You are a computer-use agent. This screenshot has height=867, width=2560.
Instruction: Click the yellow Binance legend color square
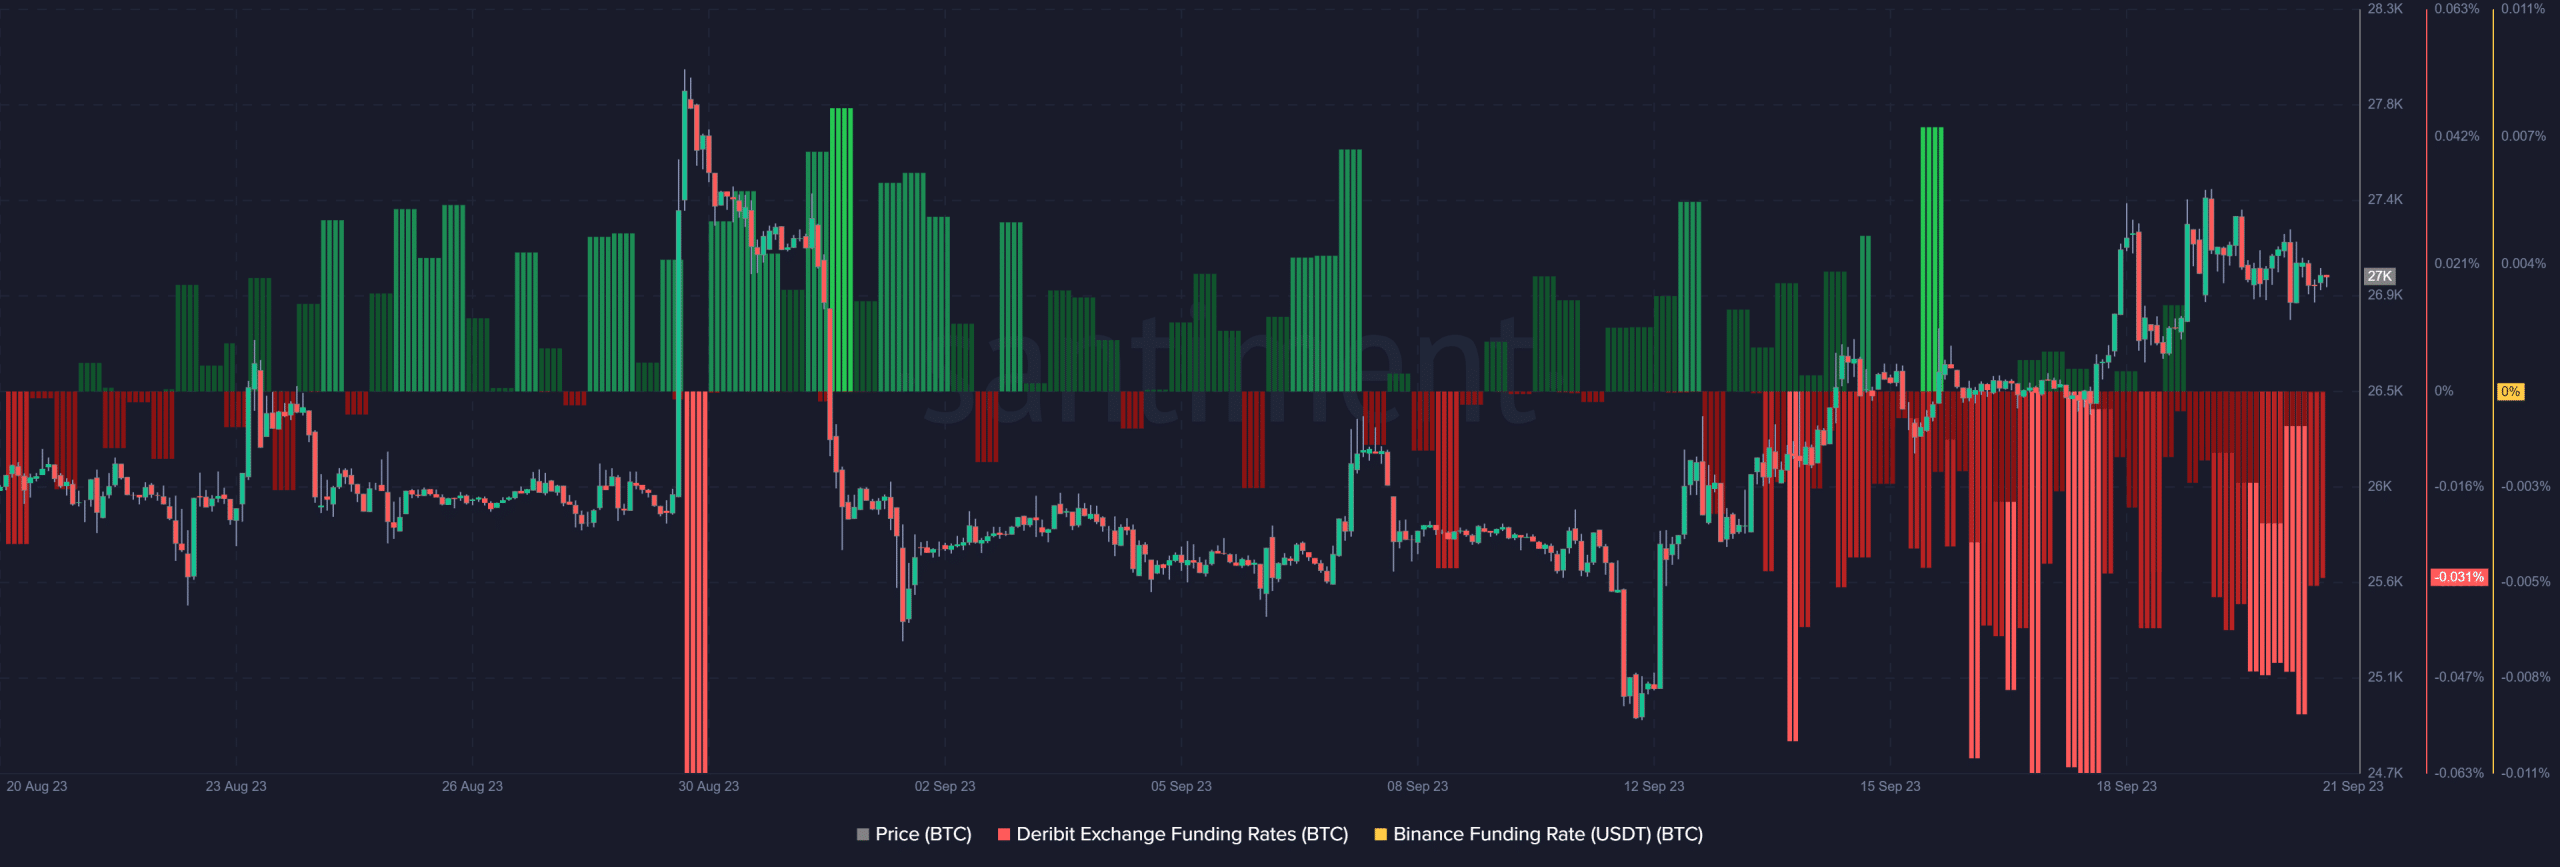(x=1381, y=834)
